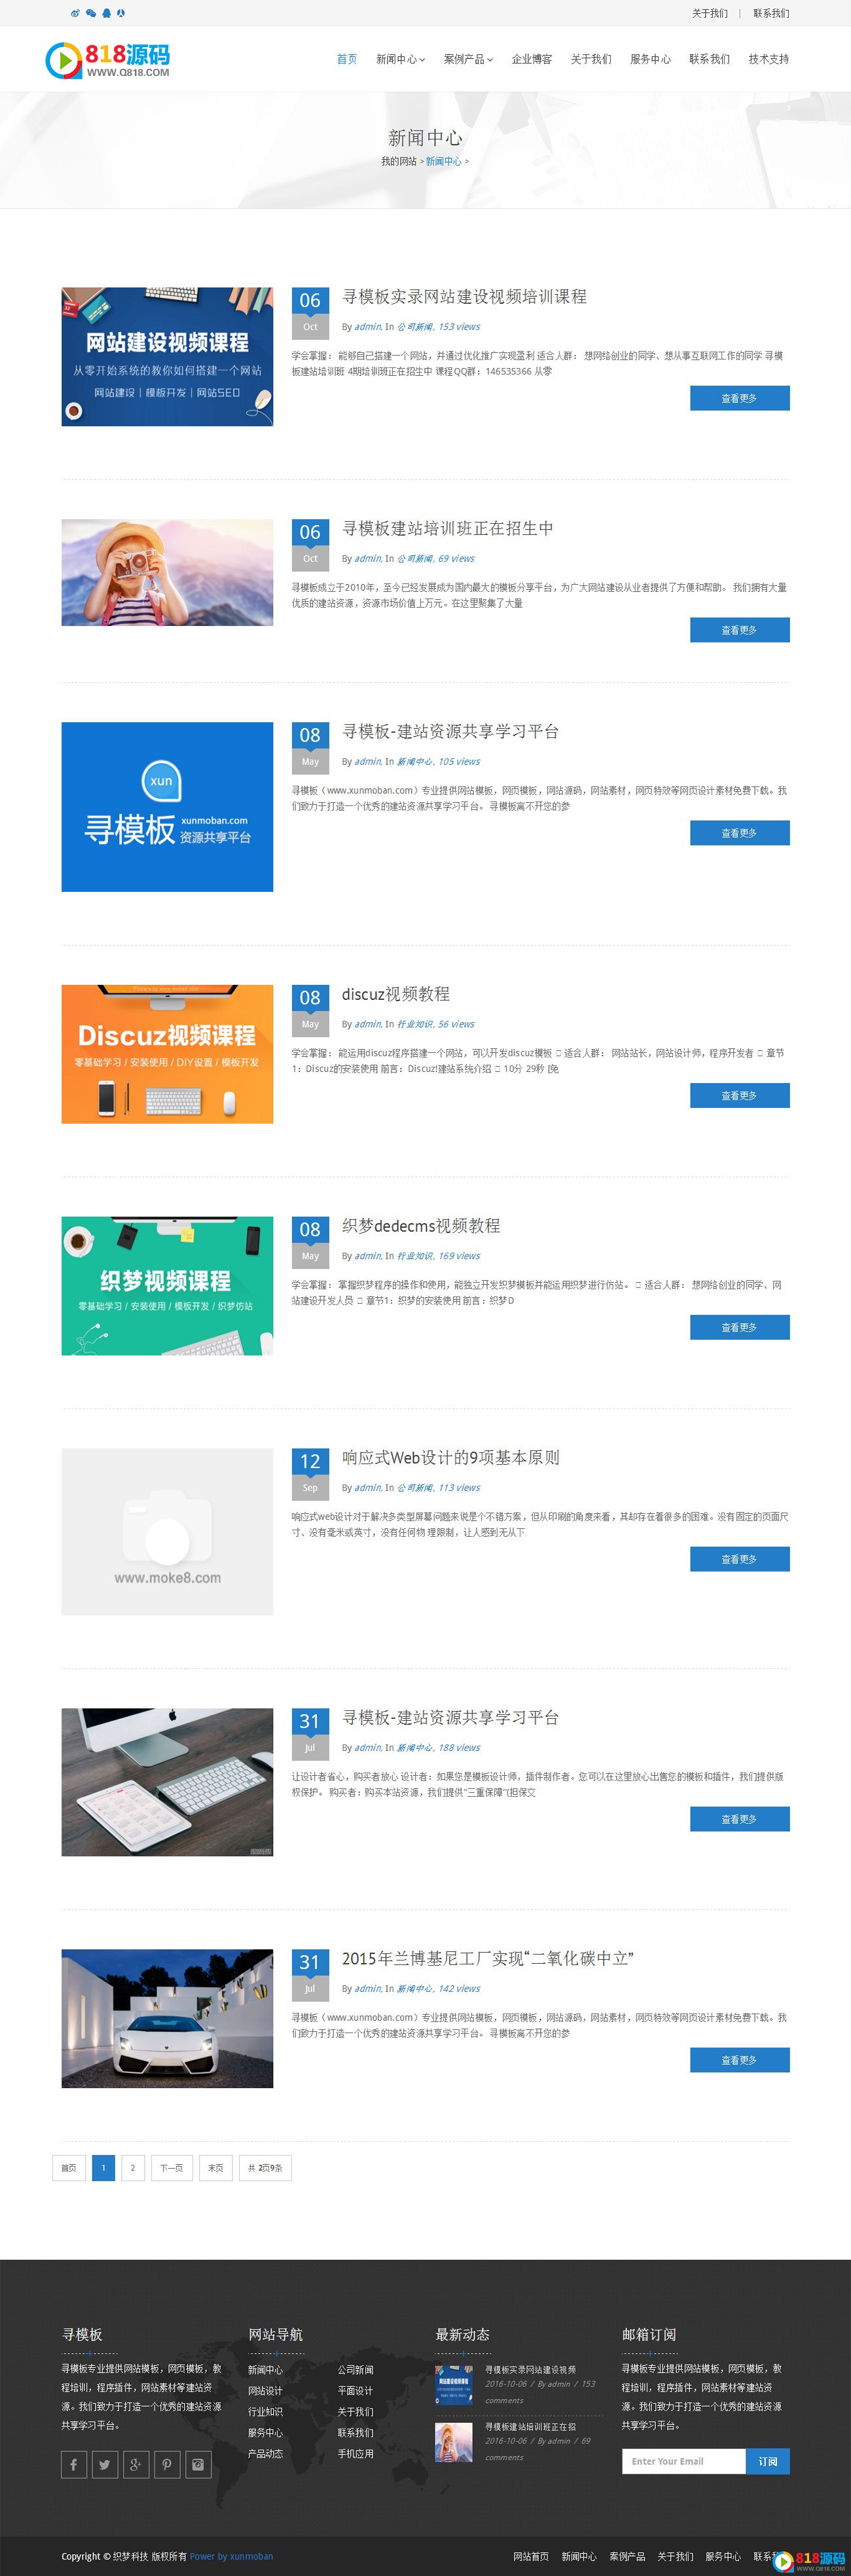Focus the Enter Your Email input field
This screenshot has width=851, height=2576.
684,2461
